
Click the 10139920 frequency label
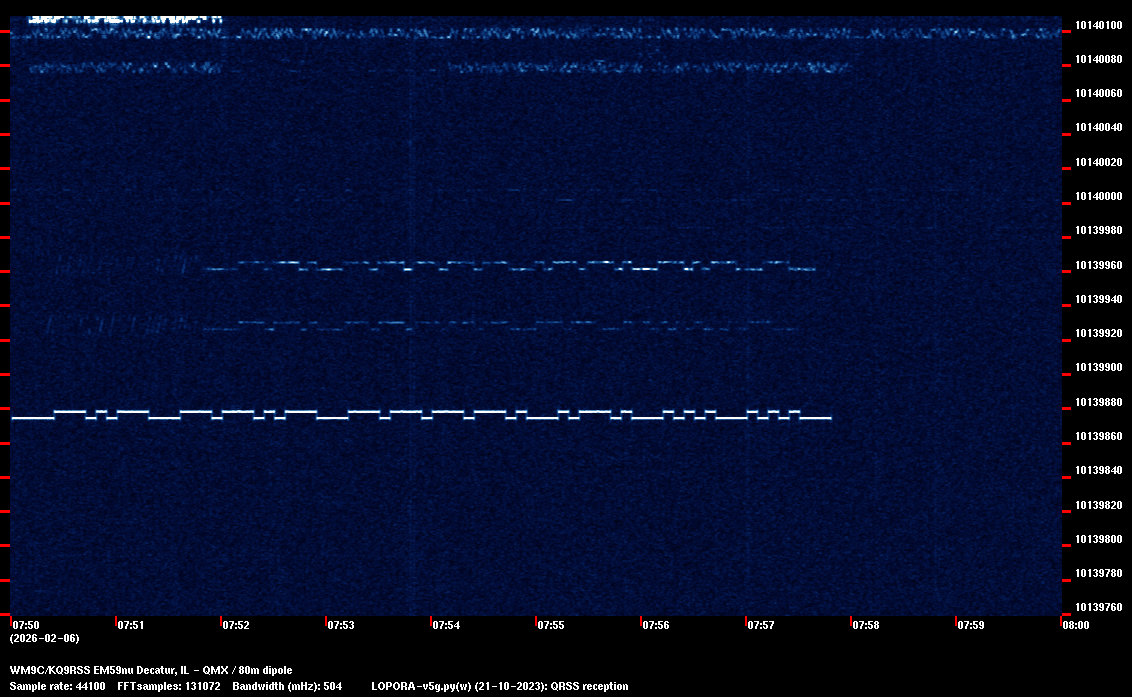(x=1098, y=333)
